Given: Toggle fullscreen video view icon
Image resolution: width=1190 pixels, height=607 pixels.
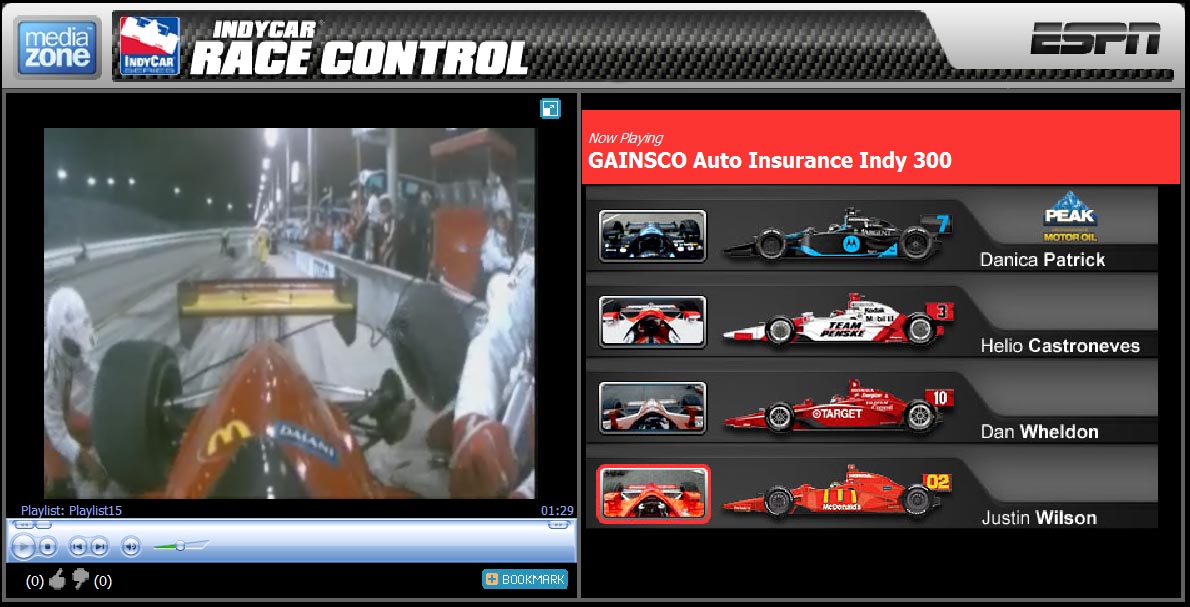Looking at the screenshot, I should [550, 109].
